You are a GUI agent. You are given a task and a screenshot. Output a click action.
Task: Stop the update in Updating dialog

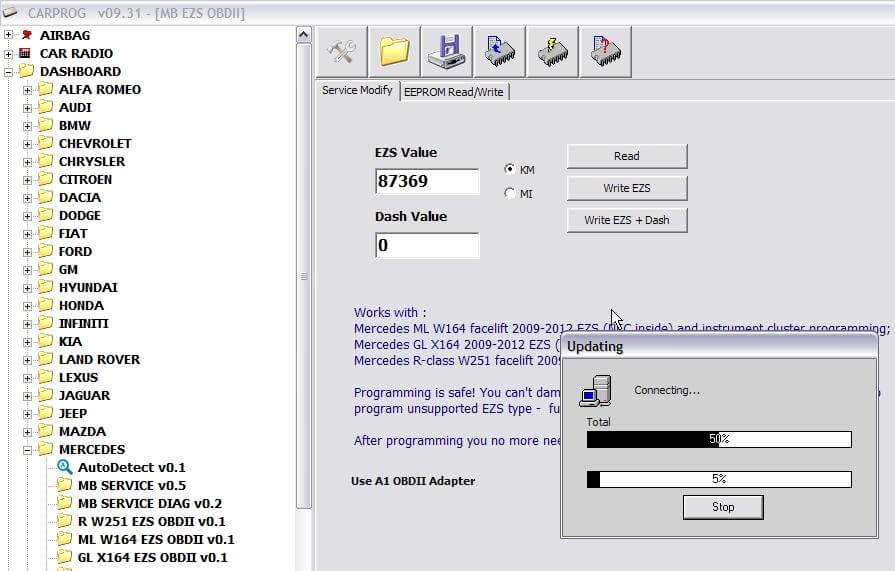coord(723,507)
